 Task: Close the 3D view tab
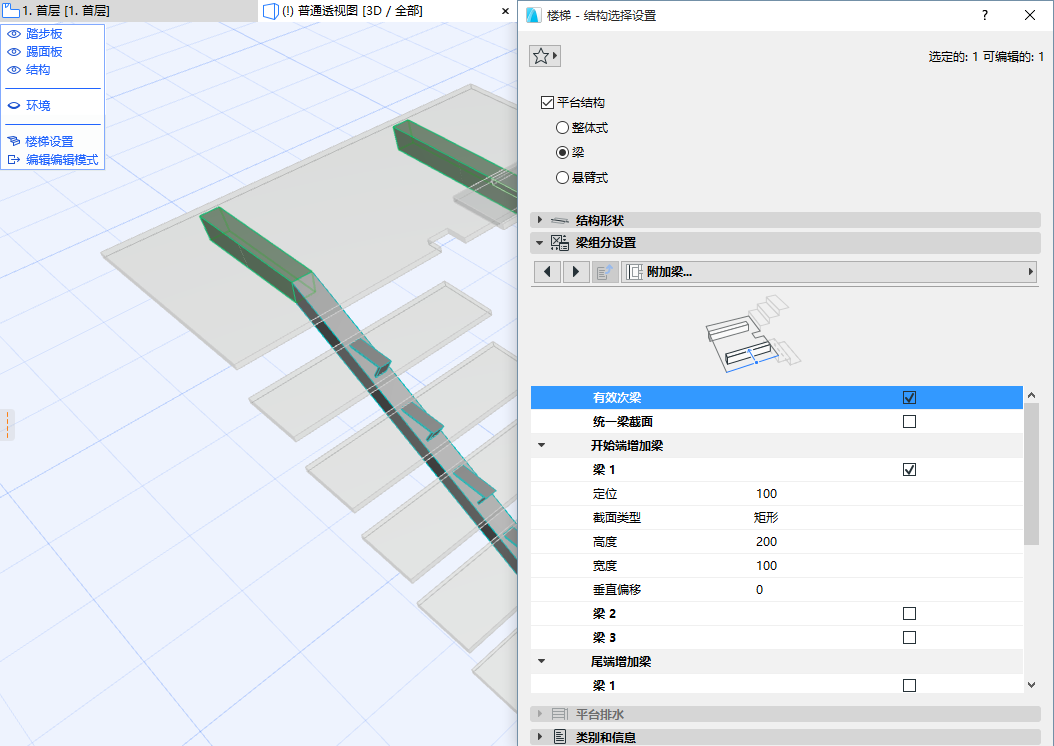point(505,11)
